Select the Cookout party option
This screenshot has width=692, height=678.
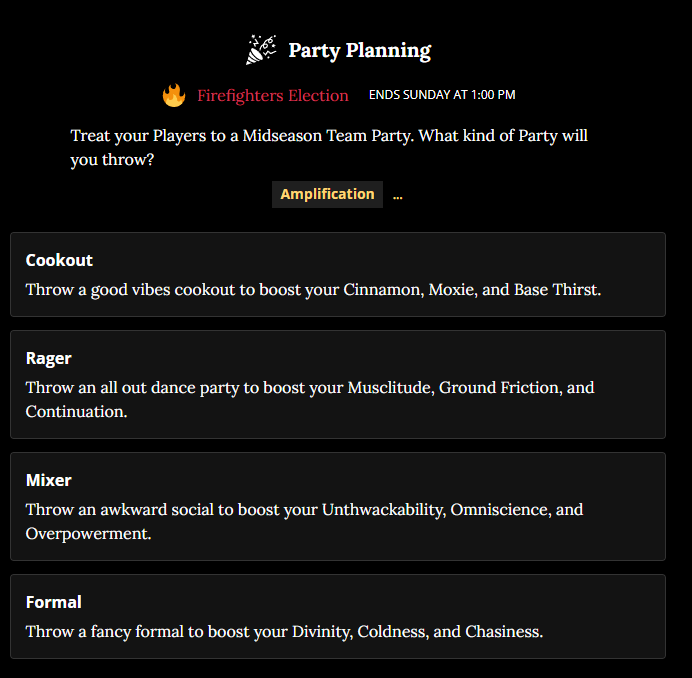click(x=337, y=275)
